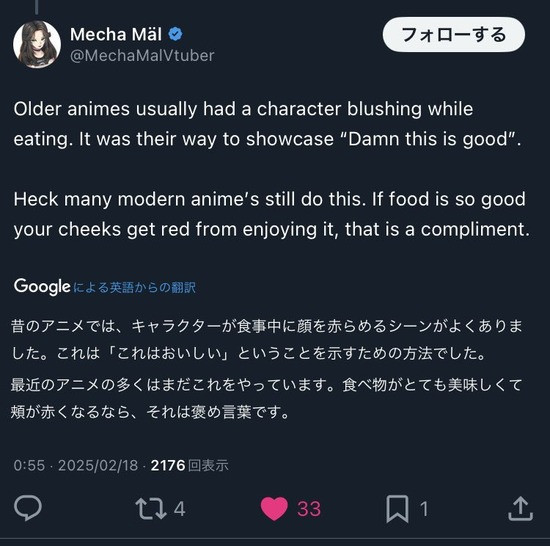Click the Google logo in translation notice
This screenshot has width=550, height=546.
click(x=42, y=287)
